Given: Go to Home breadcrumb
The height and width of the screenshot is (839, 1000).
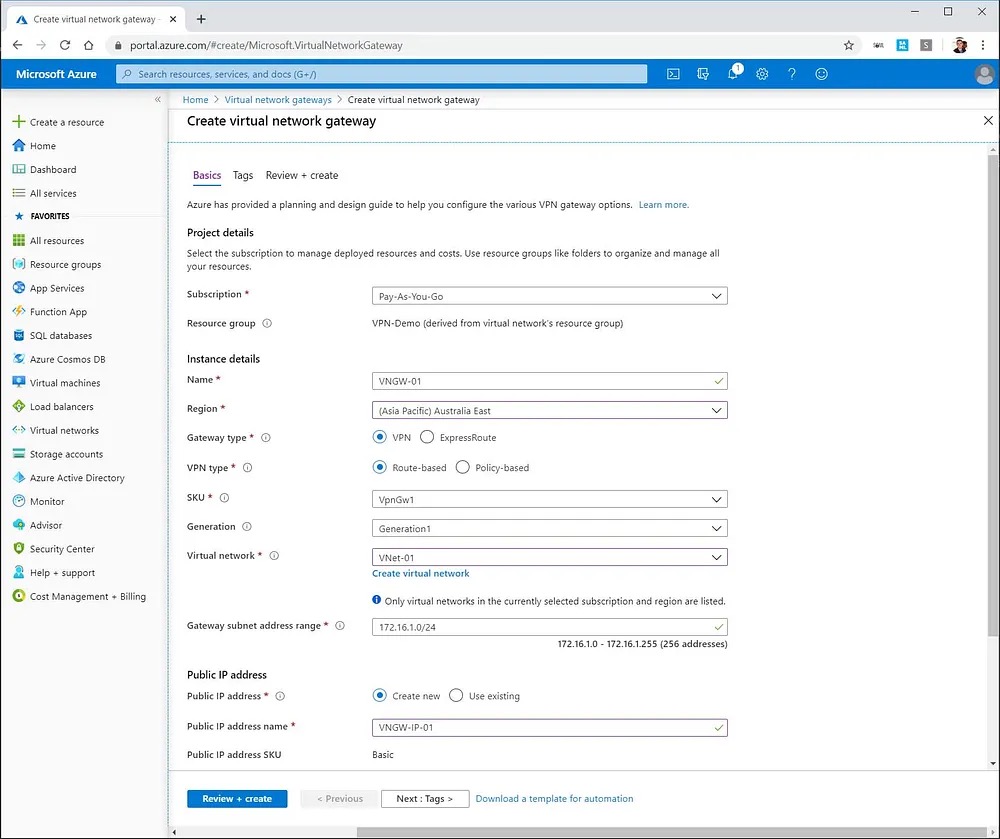Looking at the screenshot, I should (195, 100).
